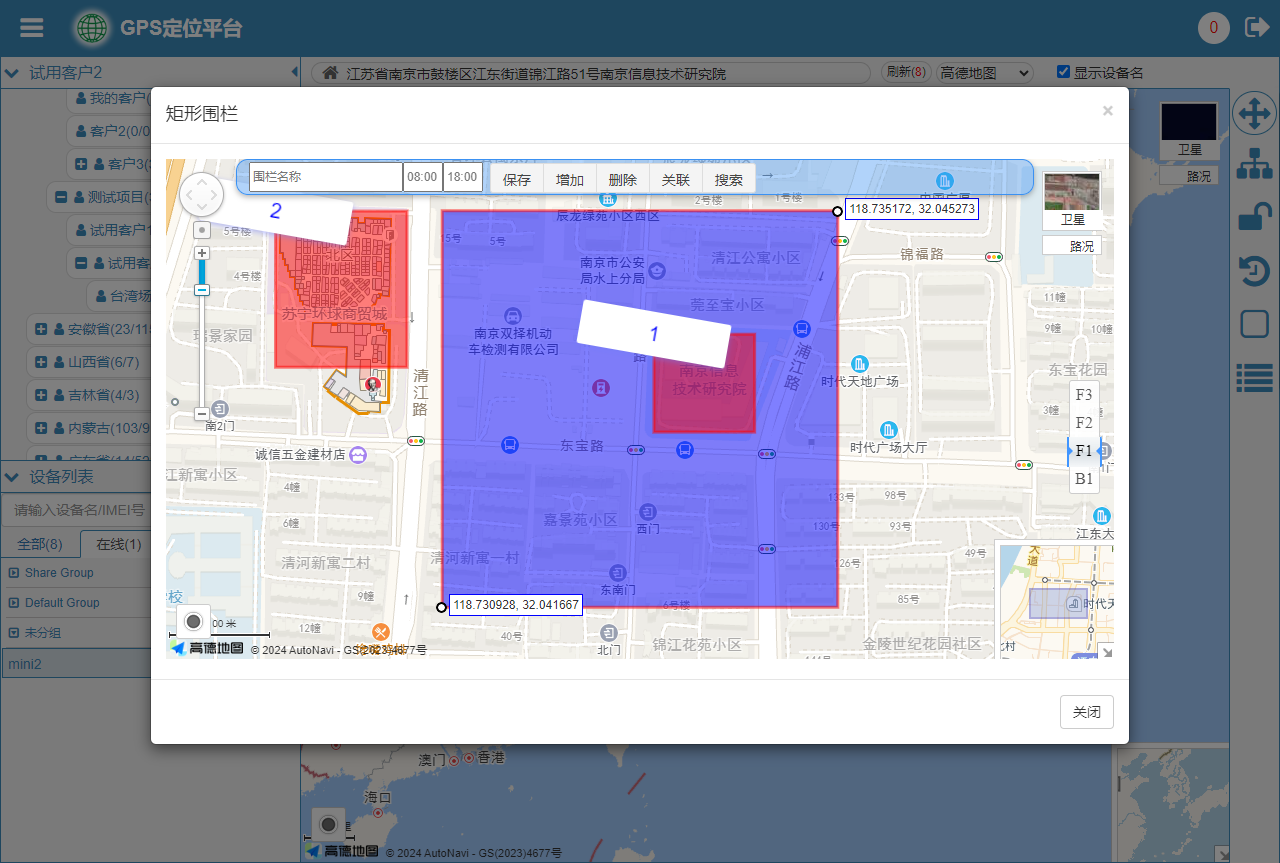The width and height of the screenshot is (1280, 863).
Task: Click the 关闭 button at the dialog bottom
Action: pyautogui.click(x=1087, y=712)
